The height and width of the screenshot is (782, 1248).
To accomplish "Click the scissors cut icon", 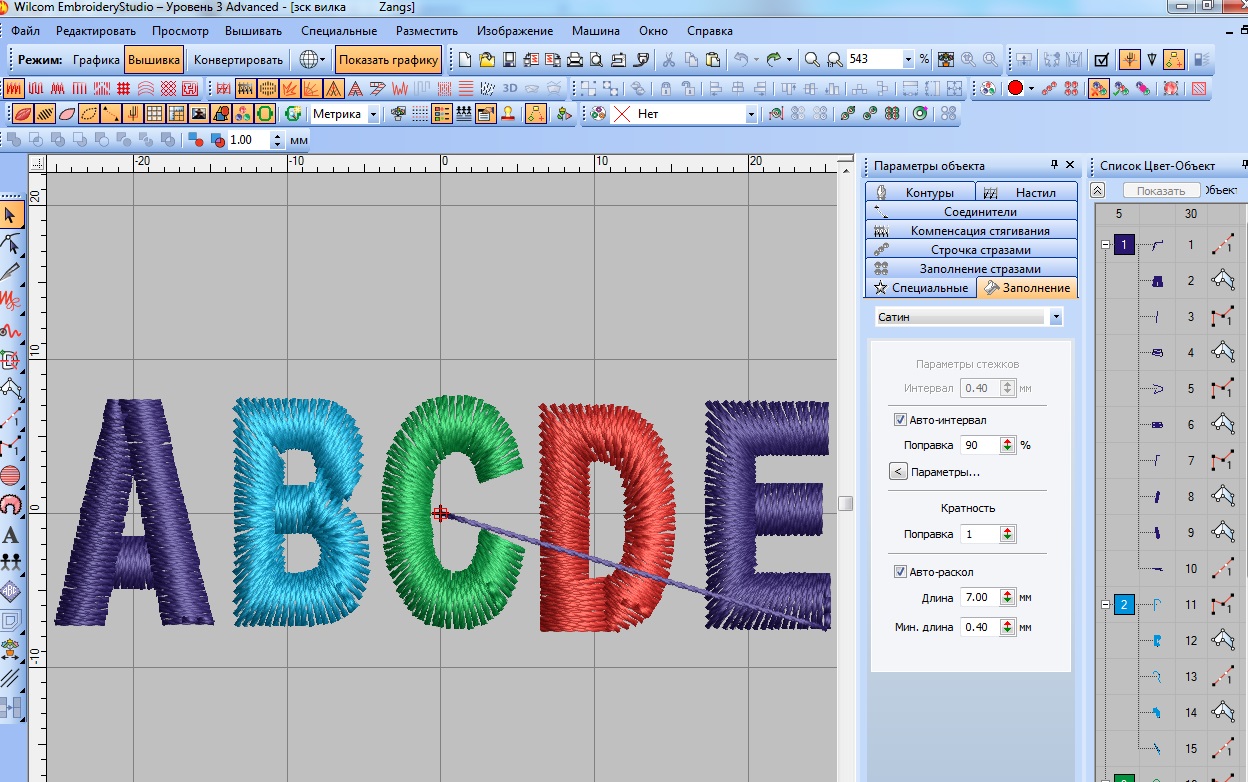I will pos(668,60).
